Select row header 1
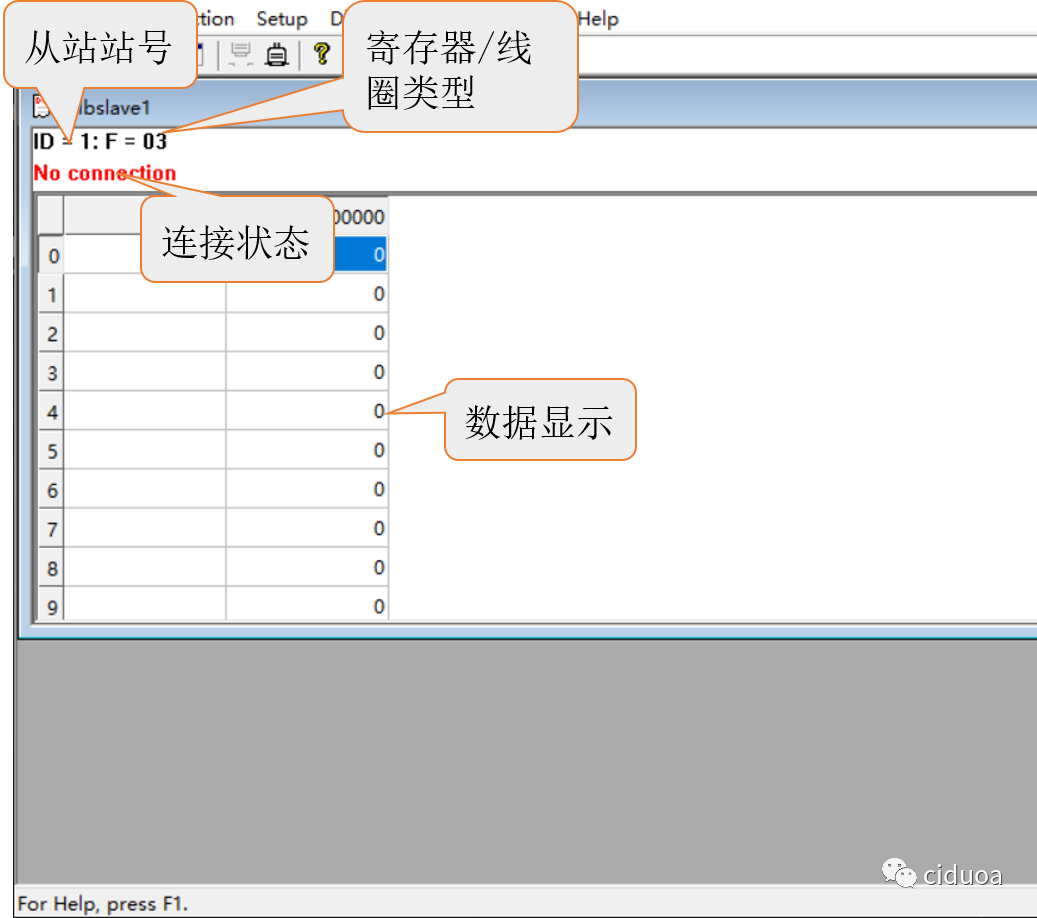The height and width of the screenshot is (918, 1037). coord(52,294)
